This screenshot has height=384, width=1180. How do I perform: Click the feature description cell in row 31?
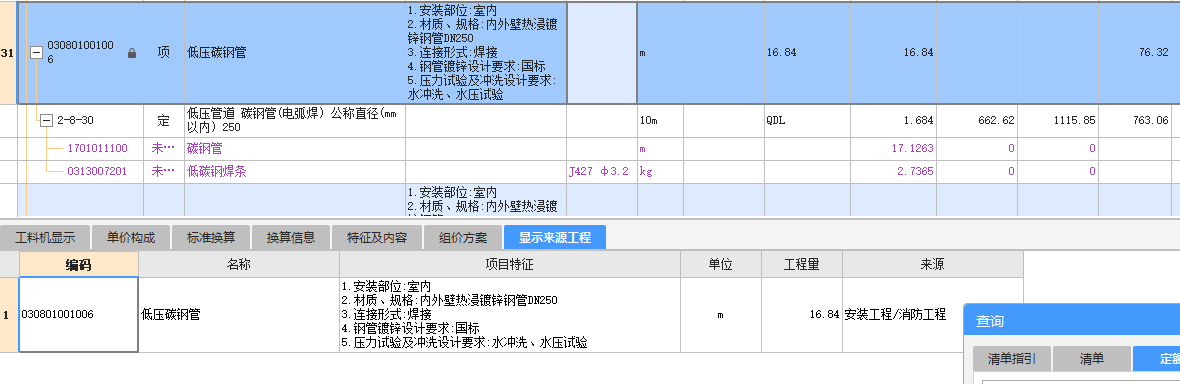485,53
